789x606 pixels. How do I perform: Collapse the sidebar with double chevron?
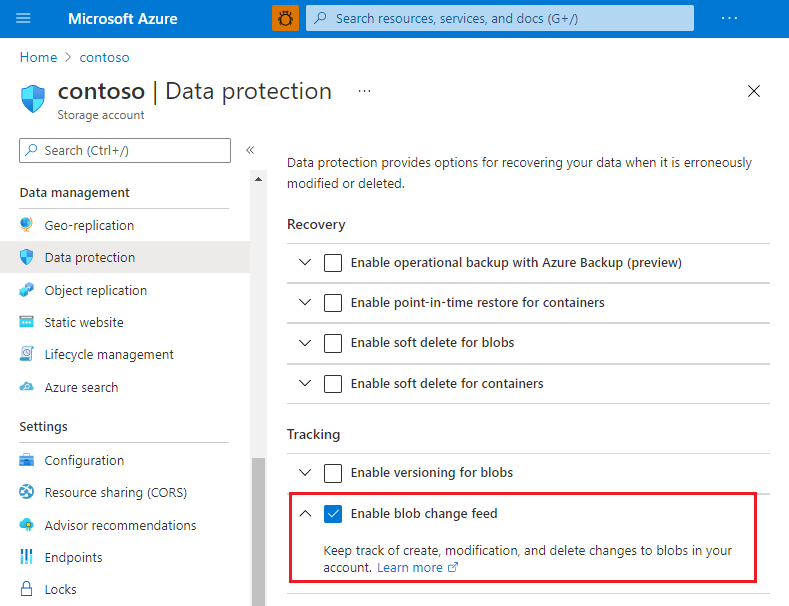[x=250, y=150]
